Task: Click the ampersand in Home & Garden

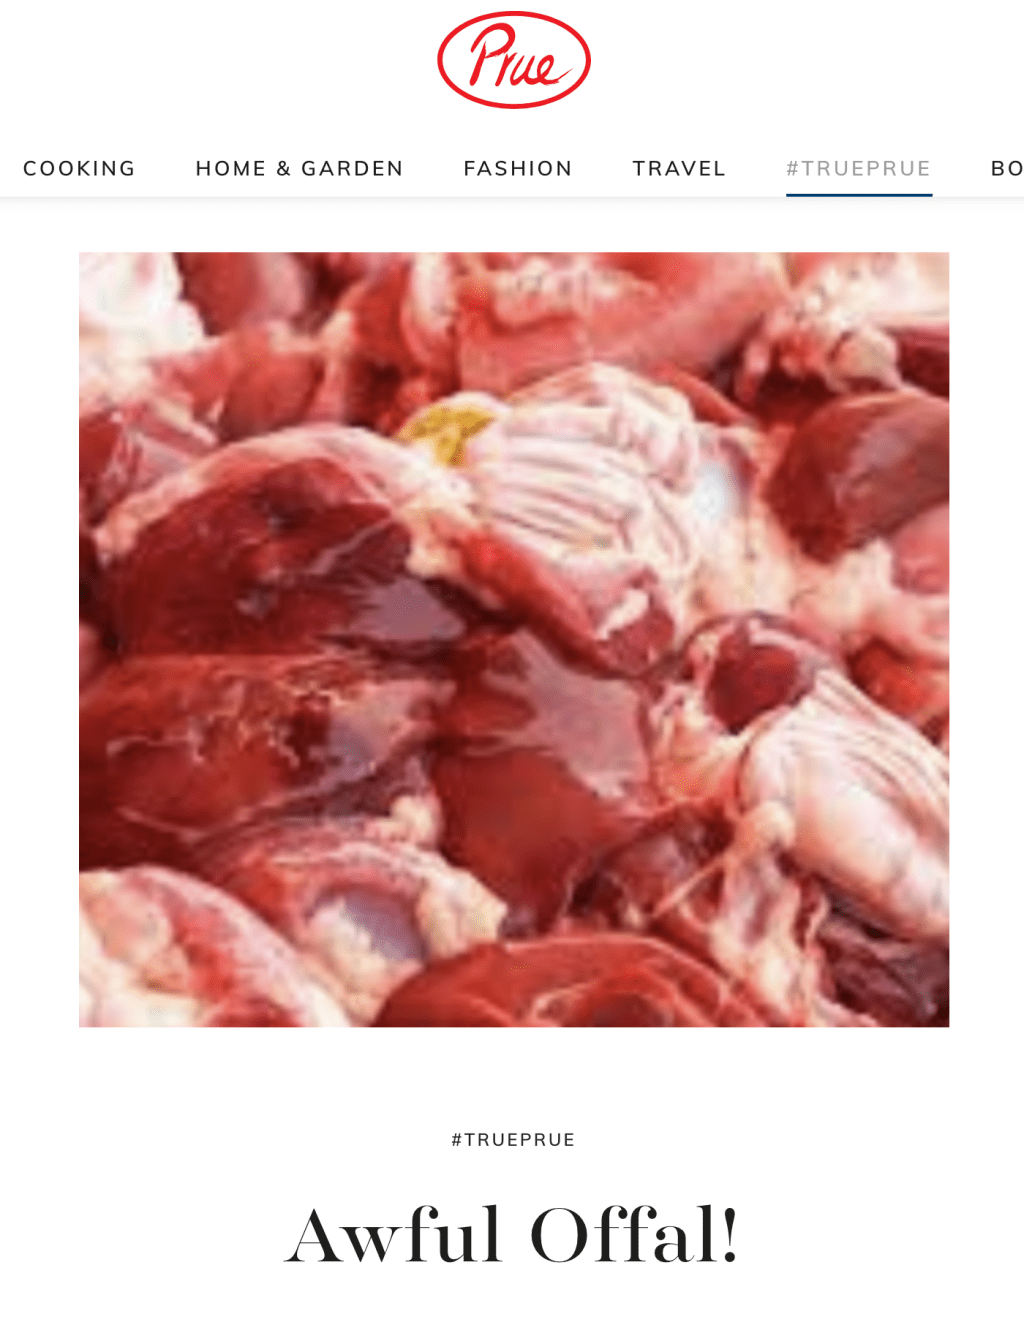Action: tap(284, 168)
